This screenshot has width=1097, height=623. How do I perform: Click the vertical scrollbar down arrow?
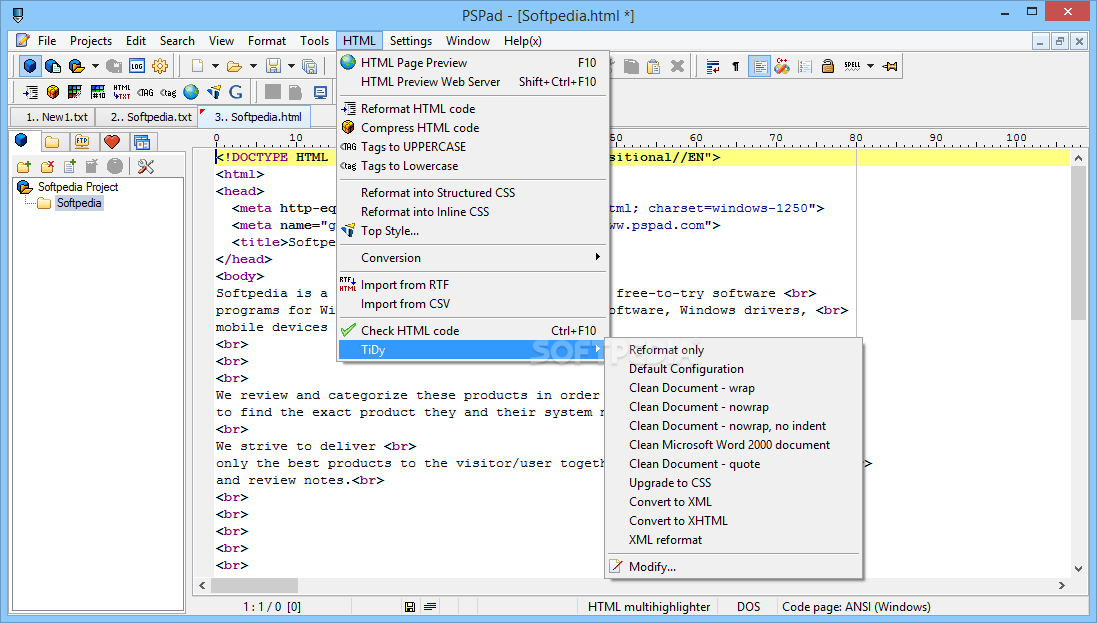[1078, 568]
